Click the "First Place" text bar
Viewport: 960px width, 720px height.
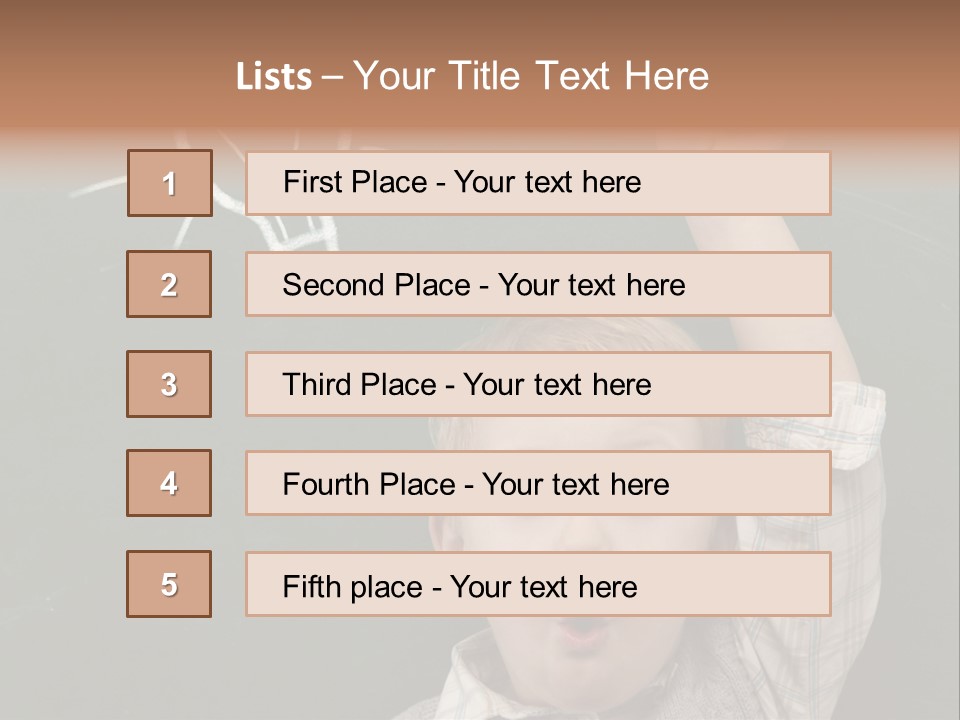coord(538,183)
